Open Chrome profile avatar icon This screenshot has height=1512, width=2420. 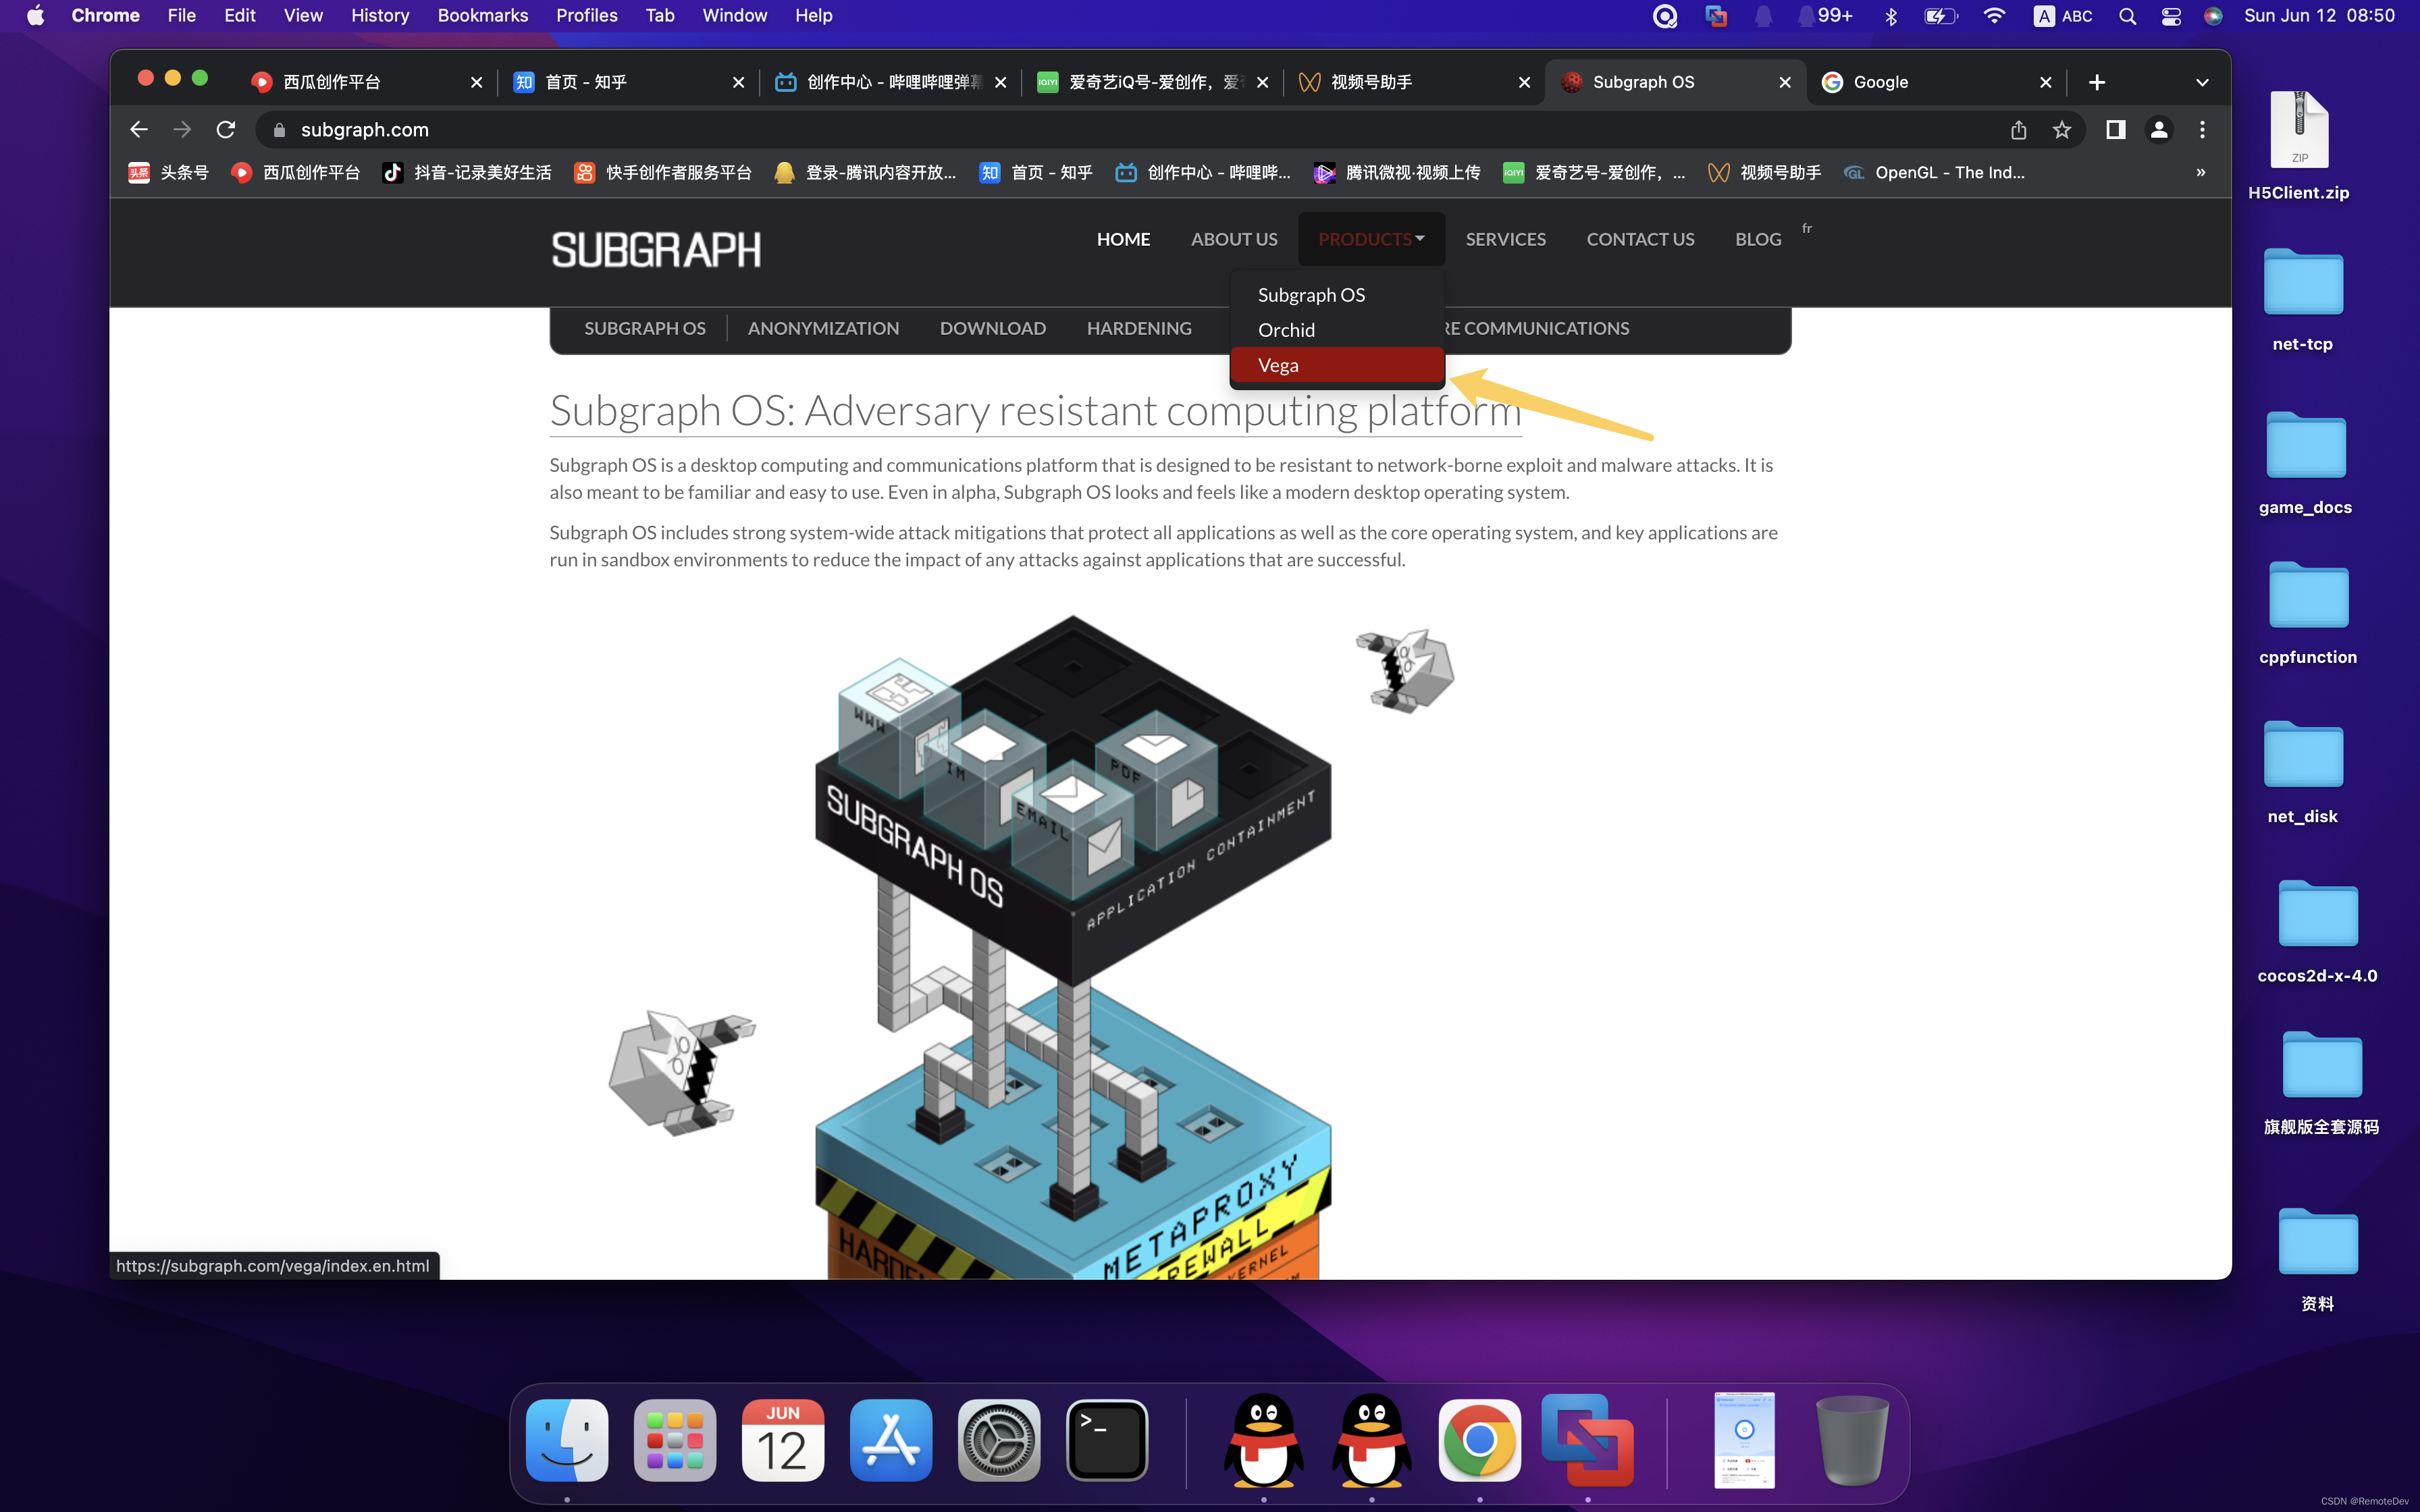(2159, 130)
